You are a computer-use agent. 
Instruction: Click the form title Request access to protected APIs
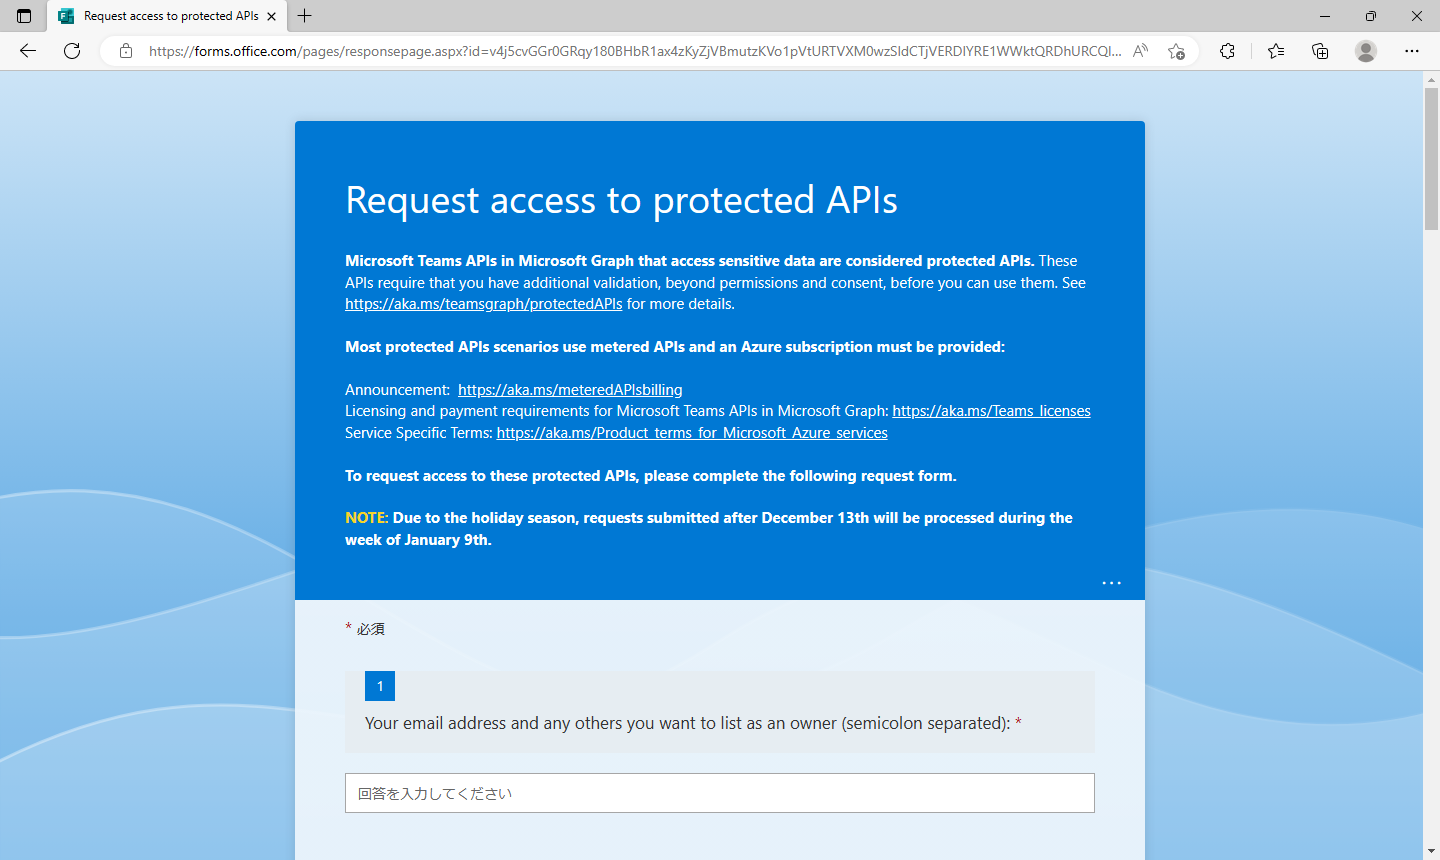pyautogui.click(x=621, y=200)
